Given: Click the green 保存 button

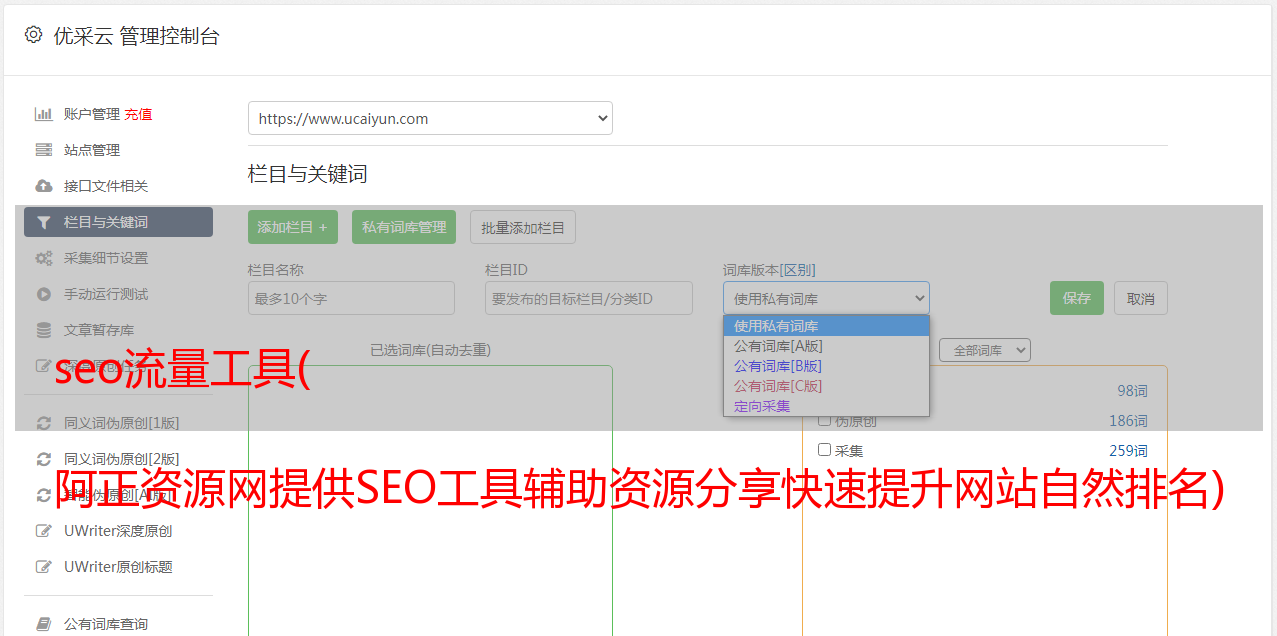Looking at the screenshot, I should point(1077,298).
